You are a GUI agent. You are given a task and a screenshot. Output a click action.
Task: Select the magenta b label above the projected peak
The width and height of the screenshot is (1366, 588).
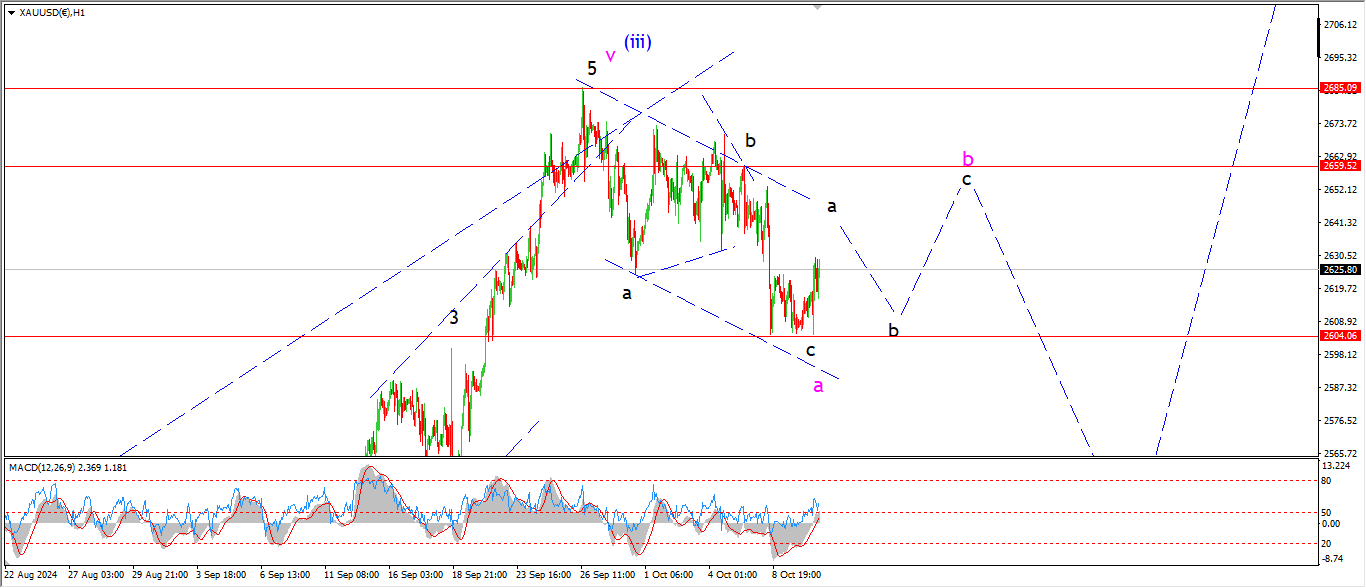(x=967, y=159)
